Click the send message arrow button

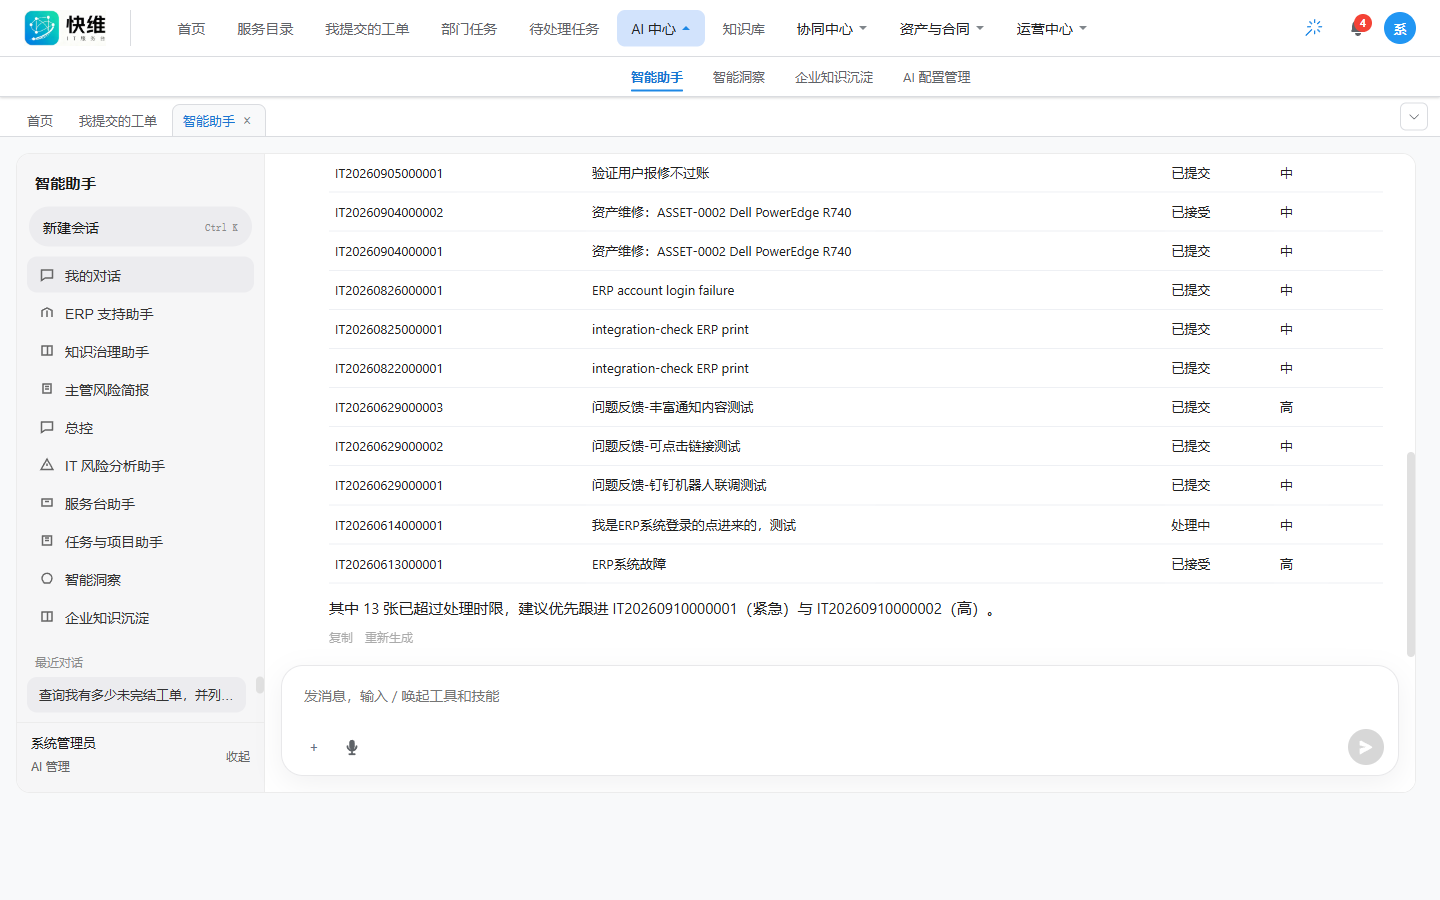1366,747
